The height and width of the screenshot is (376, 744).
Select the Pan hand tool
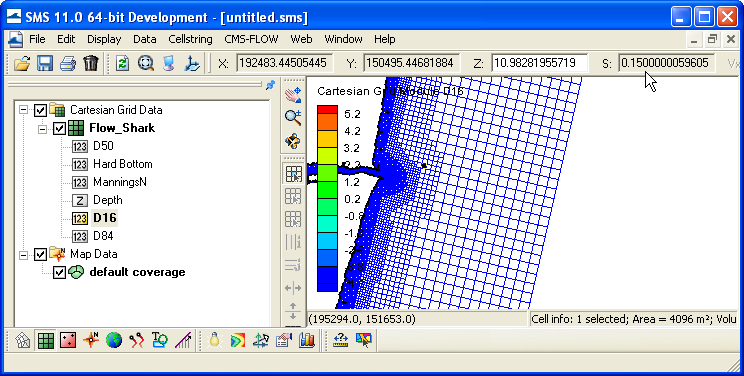pos(293,95)
